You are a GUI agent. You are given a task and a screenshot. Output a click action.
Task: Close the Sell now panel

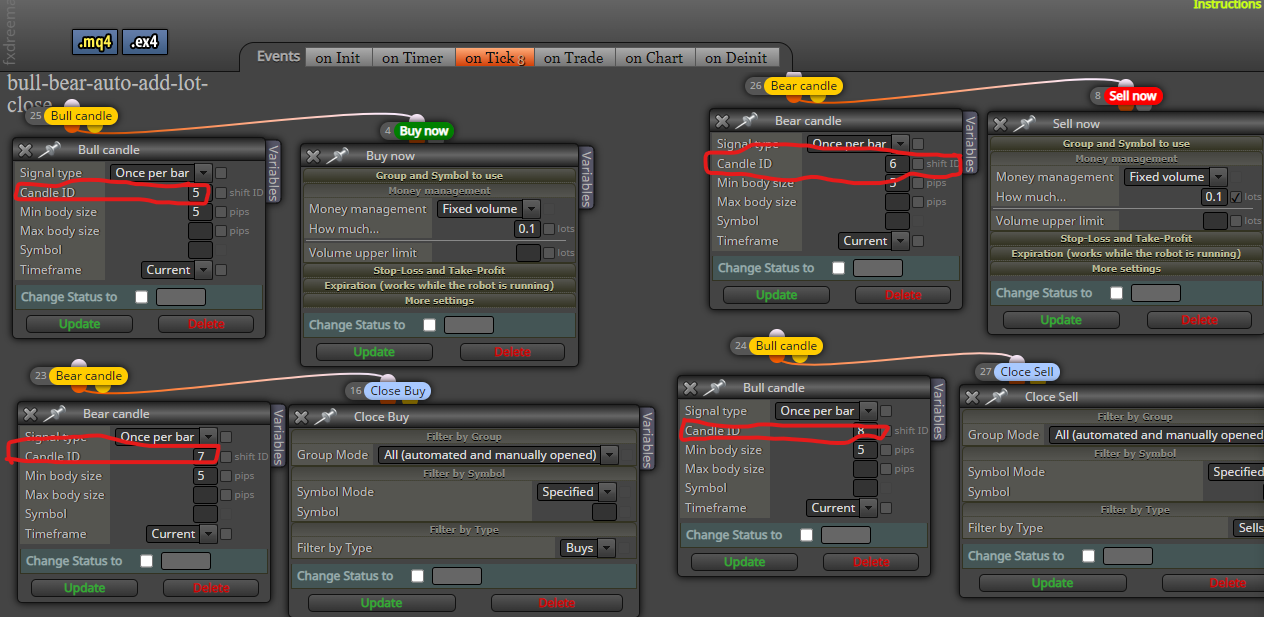(x=1001, y=124)
